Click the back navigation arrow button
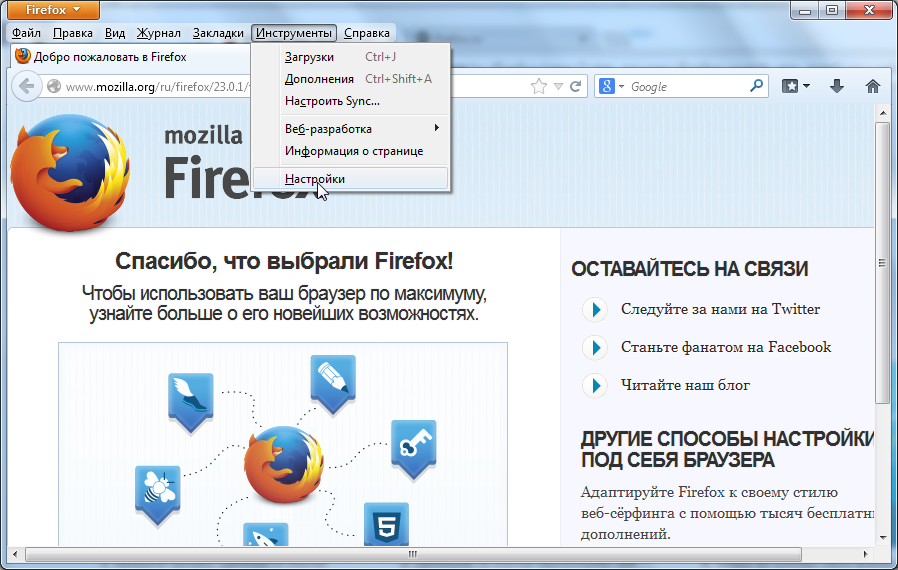898x570 pixels. coord(26,87)
